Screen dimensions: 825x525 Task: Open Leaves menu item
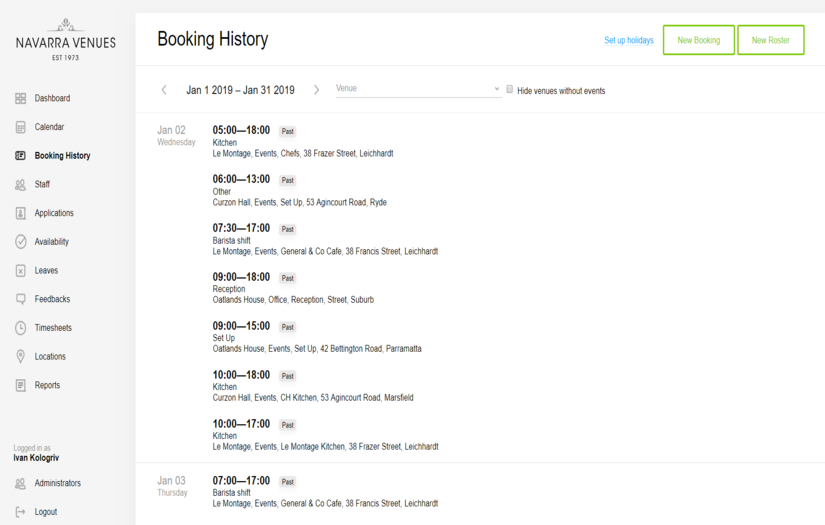(x=46, y=270)
